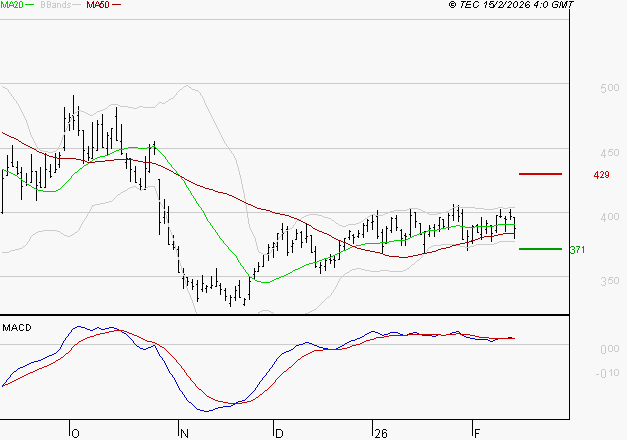The image size is (627, 440).
Task: Click the 350 price axis label
Action: (609, 281)
